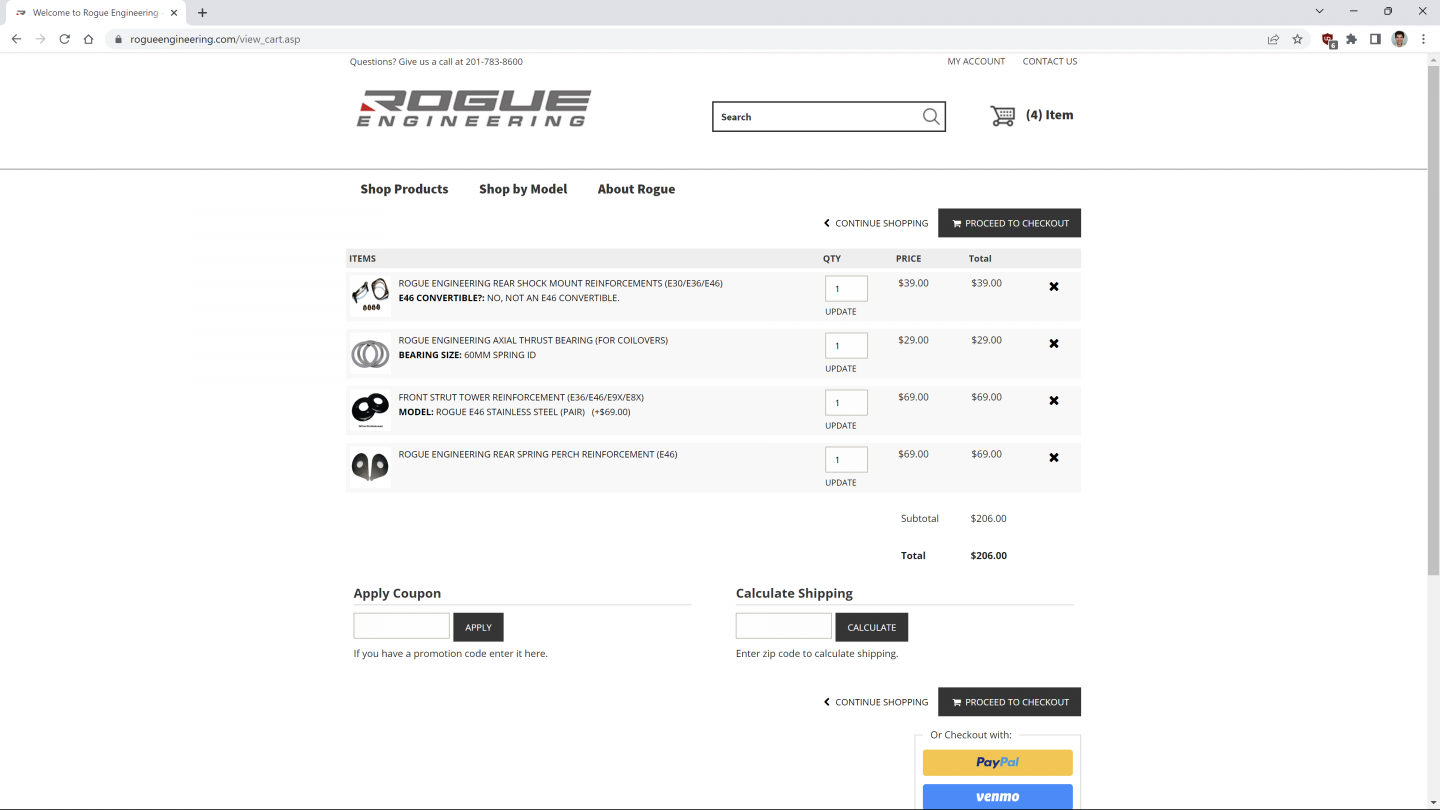
Task: Remove Axial Thrust Bearing item
Action: point(1054,344)
